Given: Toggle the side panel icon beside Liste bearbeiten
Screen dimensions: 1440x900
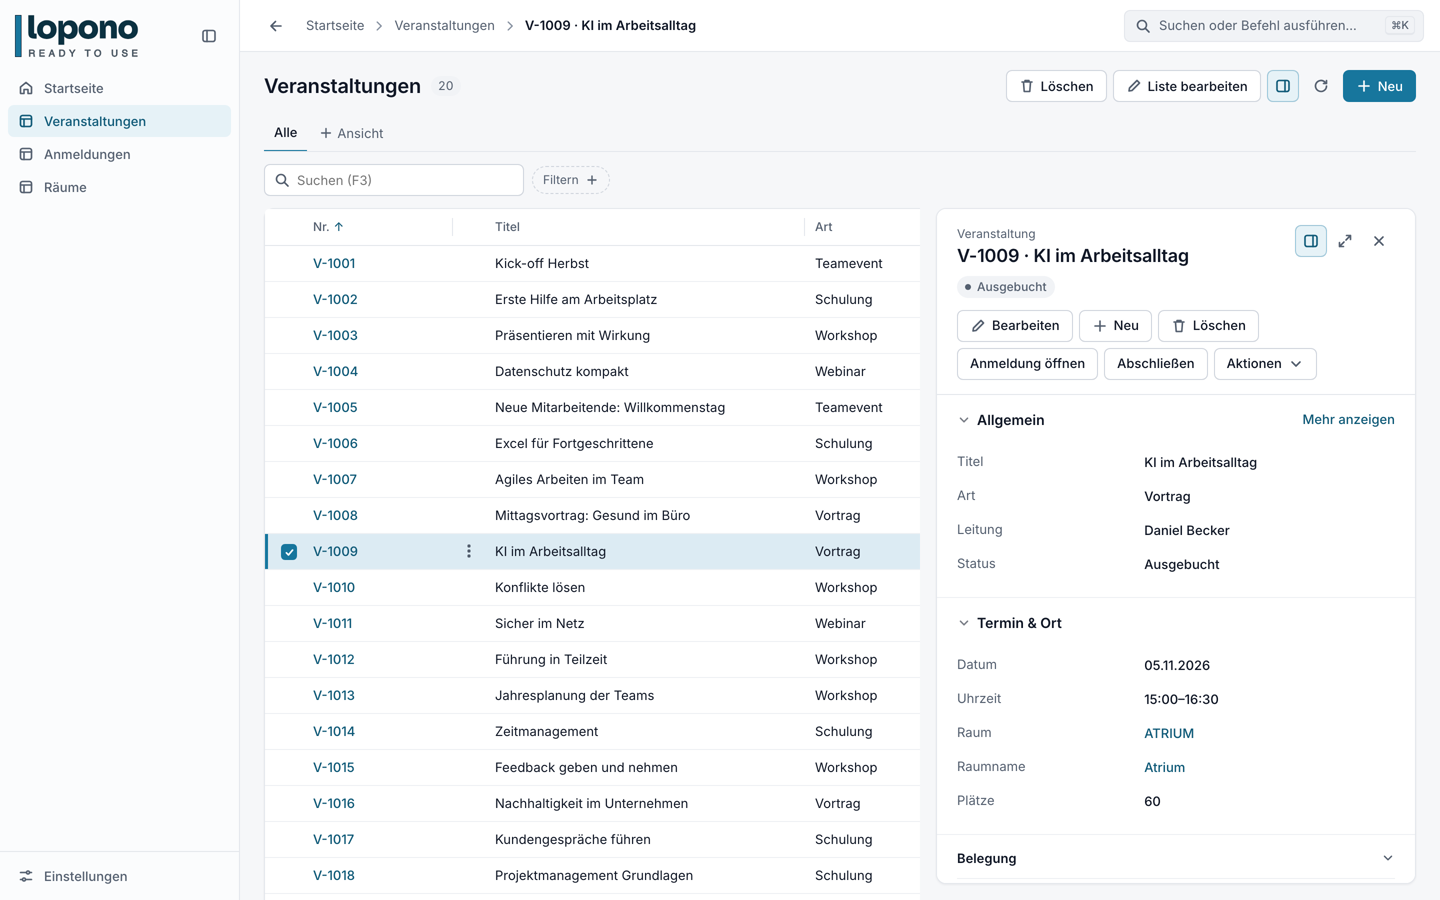Looking at the screenshot, I should click(1283, 86).
